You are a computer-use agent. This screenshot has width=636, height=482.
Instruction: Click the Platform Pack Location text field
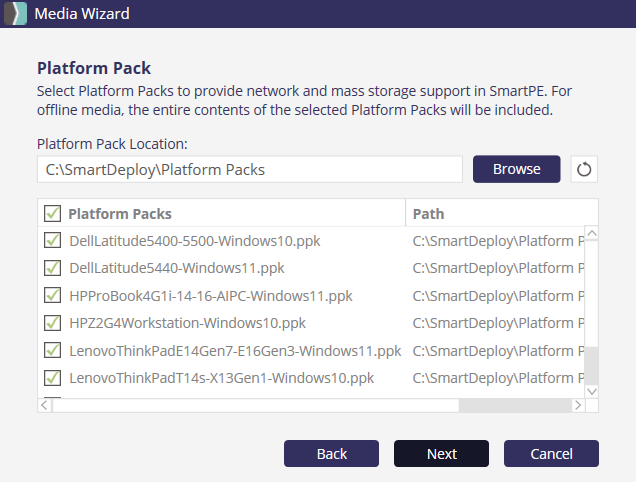coord(249,169)
